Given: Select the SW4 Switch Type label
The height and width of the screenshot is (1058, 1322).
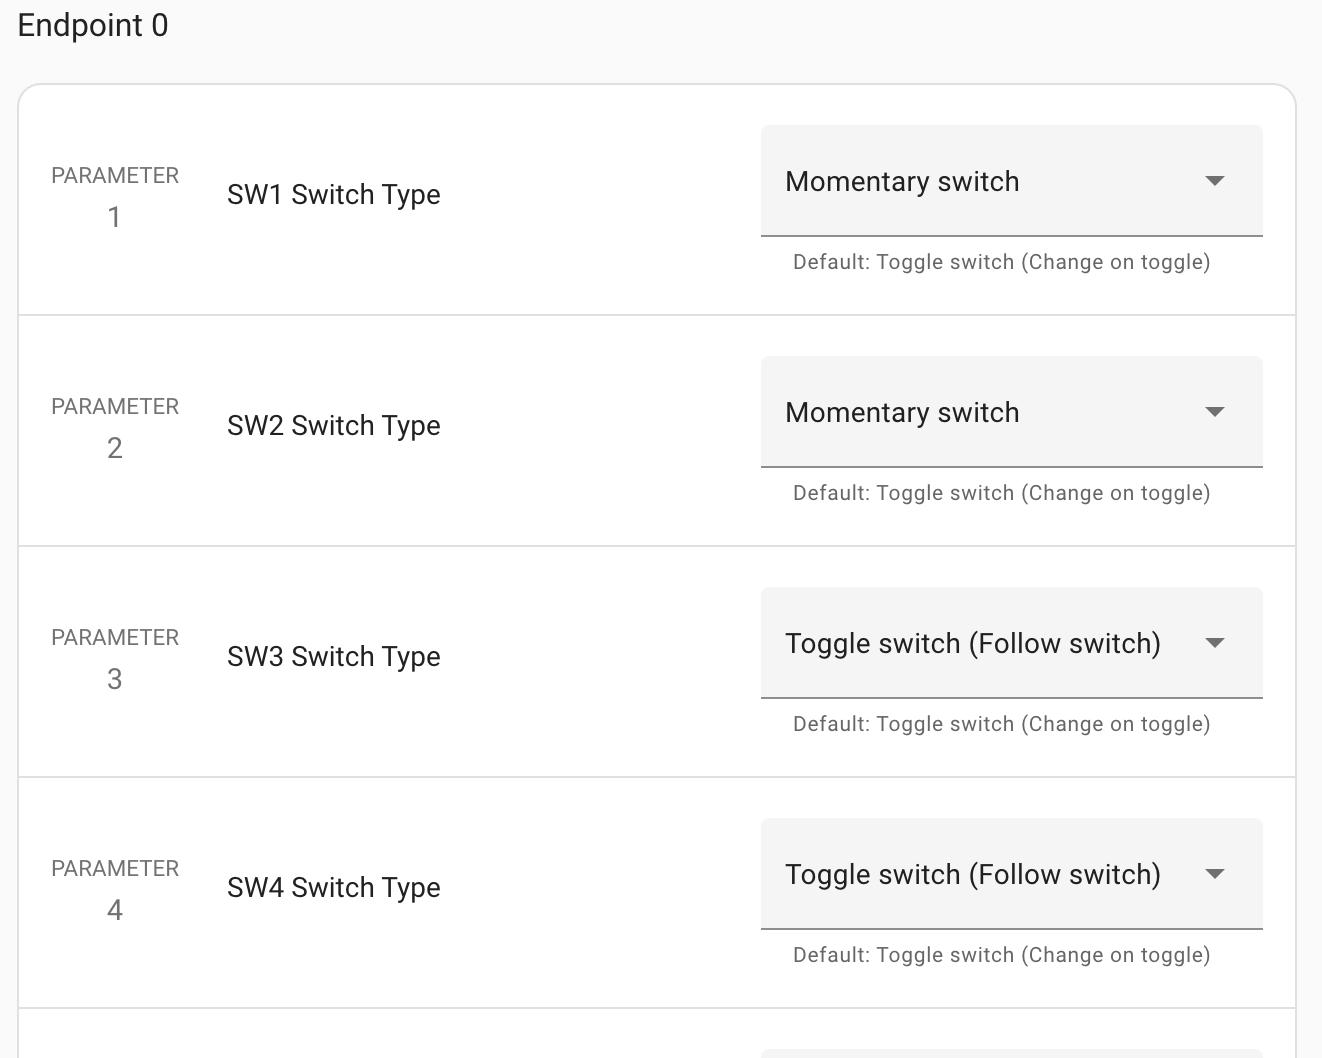Looking at the screenshot, I should 334,888.
